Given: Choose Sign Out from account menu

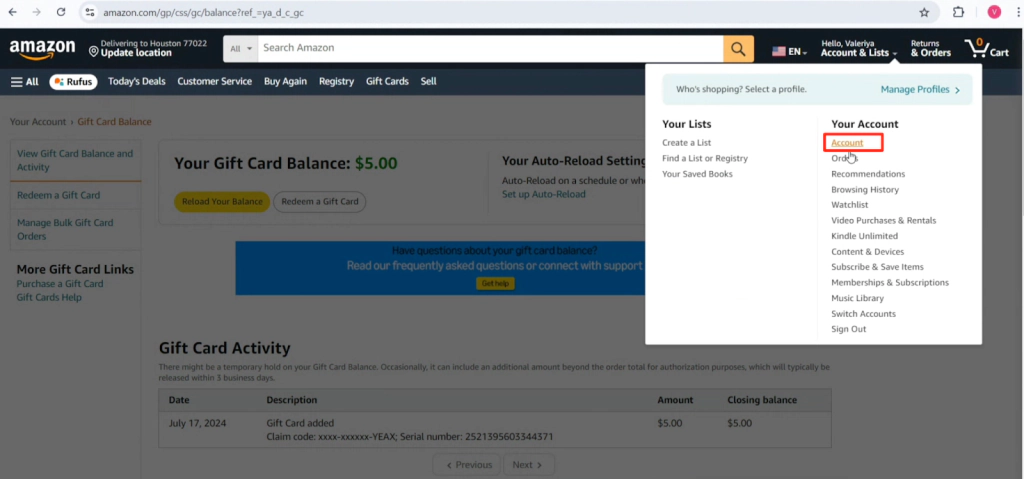Looking at the screenshot, I should [848, 329].
